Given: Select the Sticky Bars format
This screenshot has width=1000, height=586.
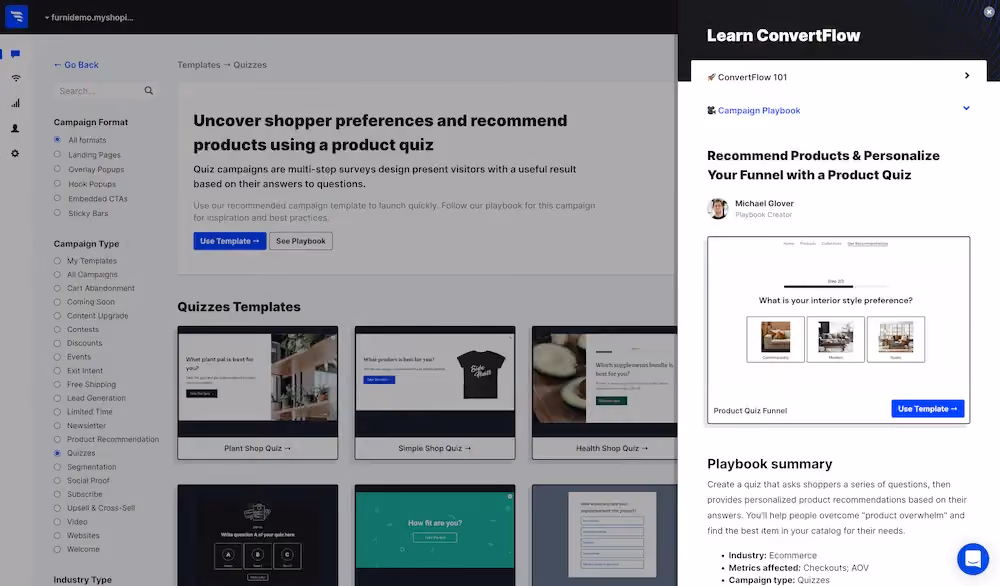Looking at the screenshot, I should [x=57, y=213].
